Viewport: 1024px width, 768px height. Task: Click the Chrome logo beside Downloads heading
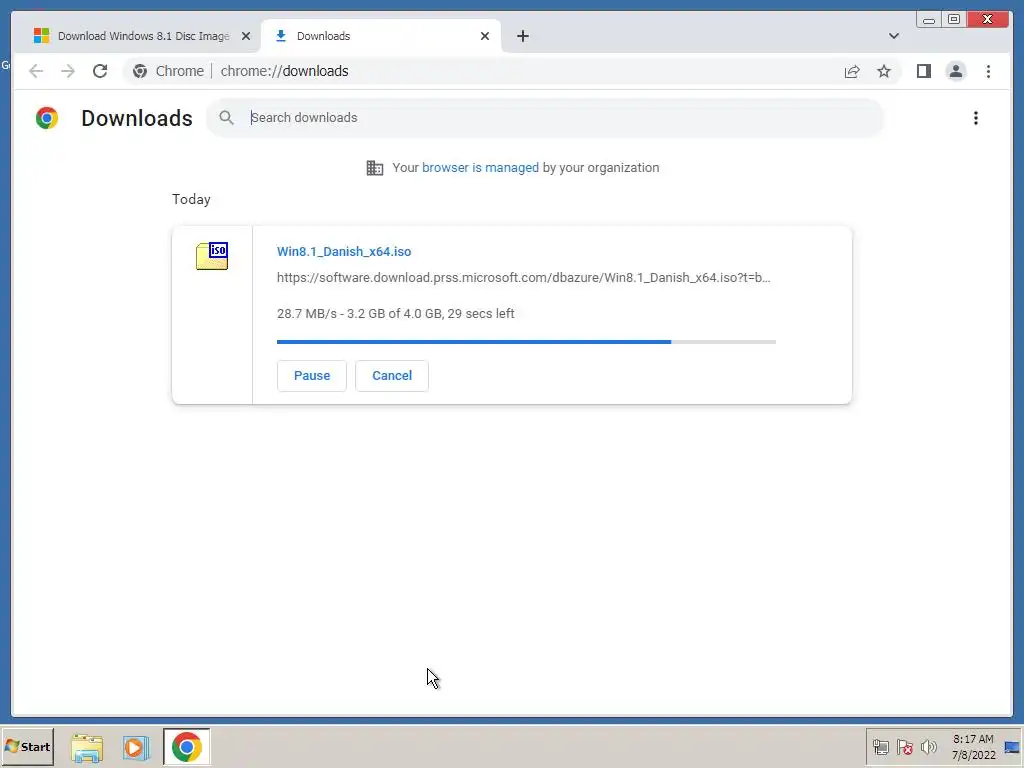(47, 118)
